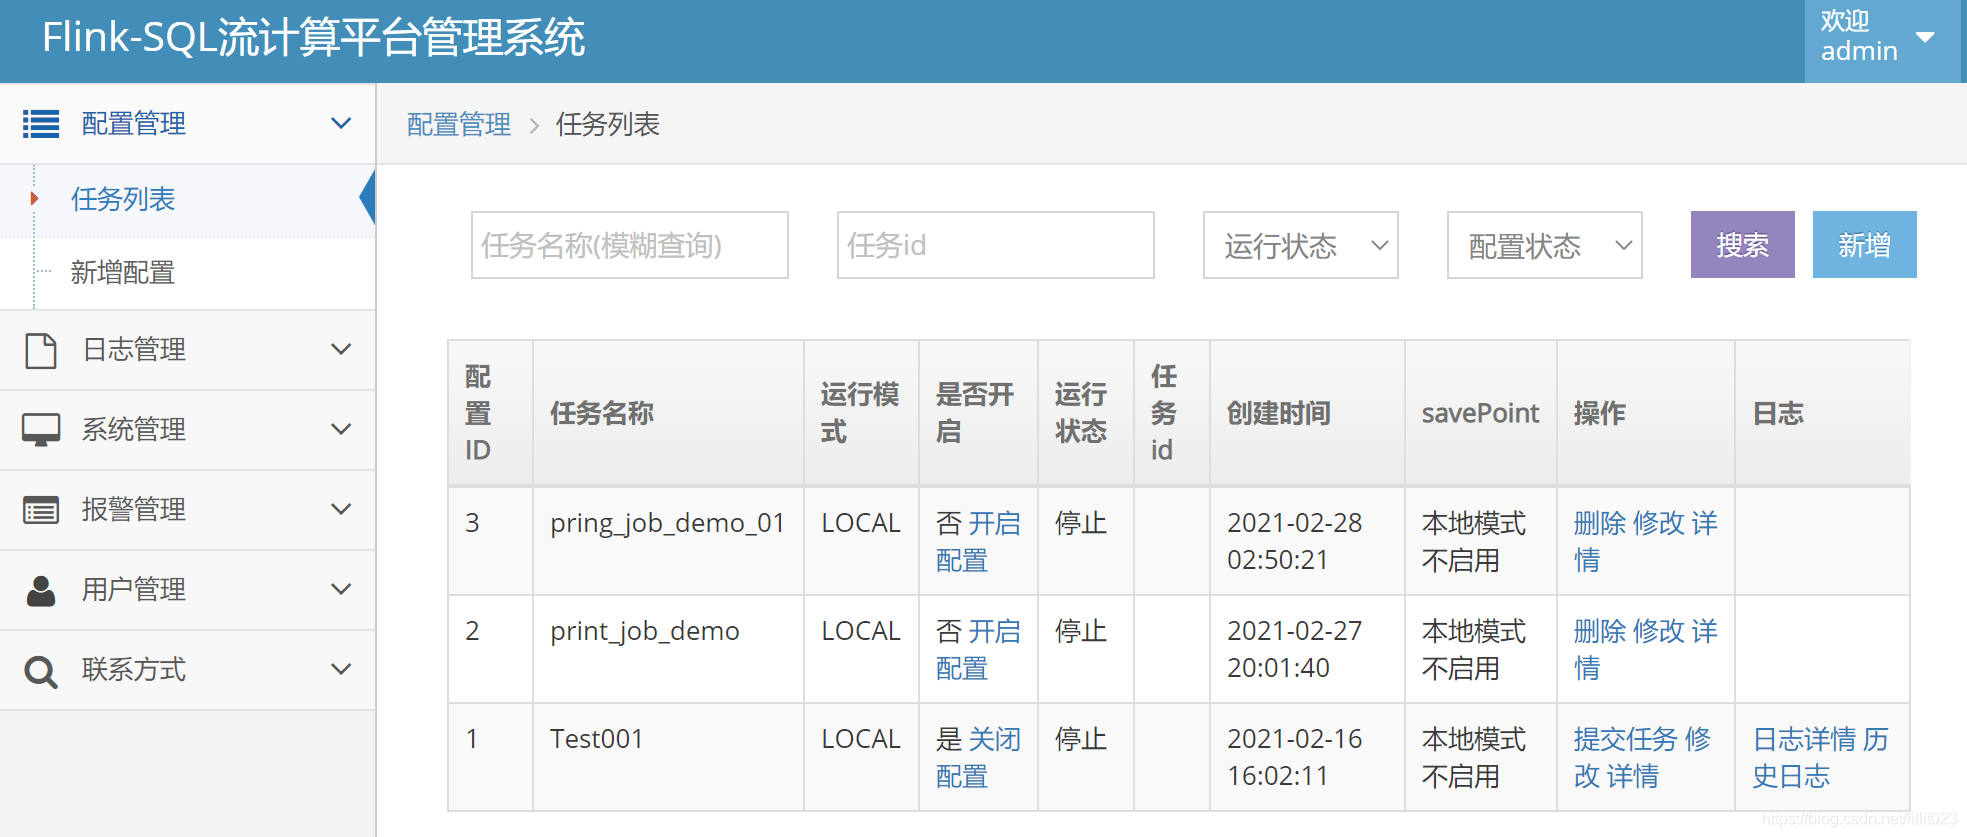The height and width of the screenshot is (837, 1967).
Task: Expand the 联系方式 chevron
Action: tap(341, 670)
